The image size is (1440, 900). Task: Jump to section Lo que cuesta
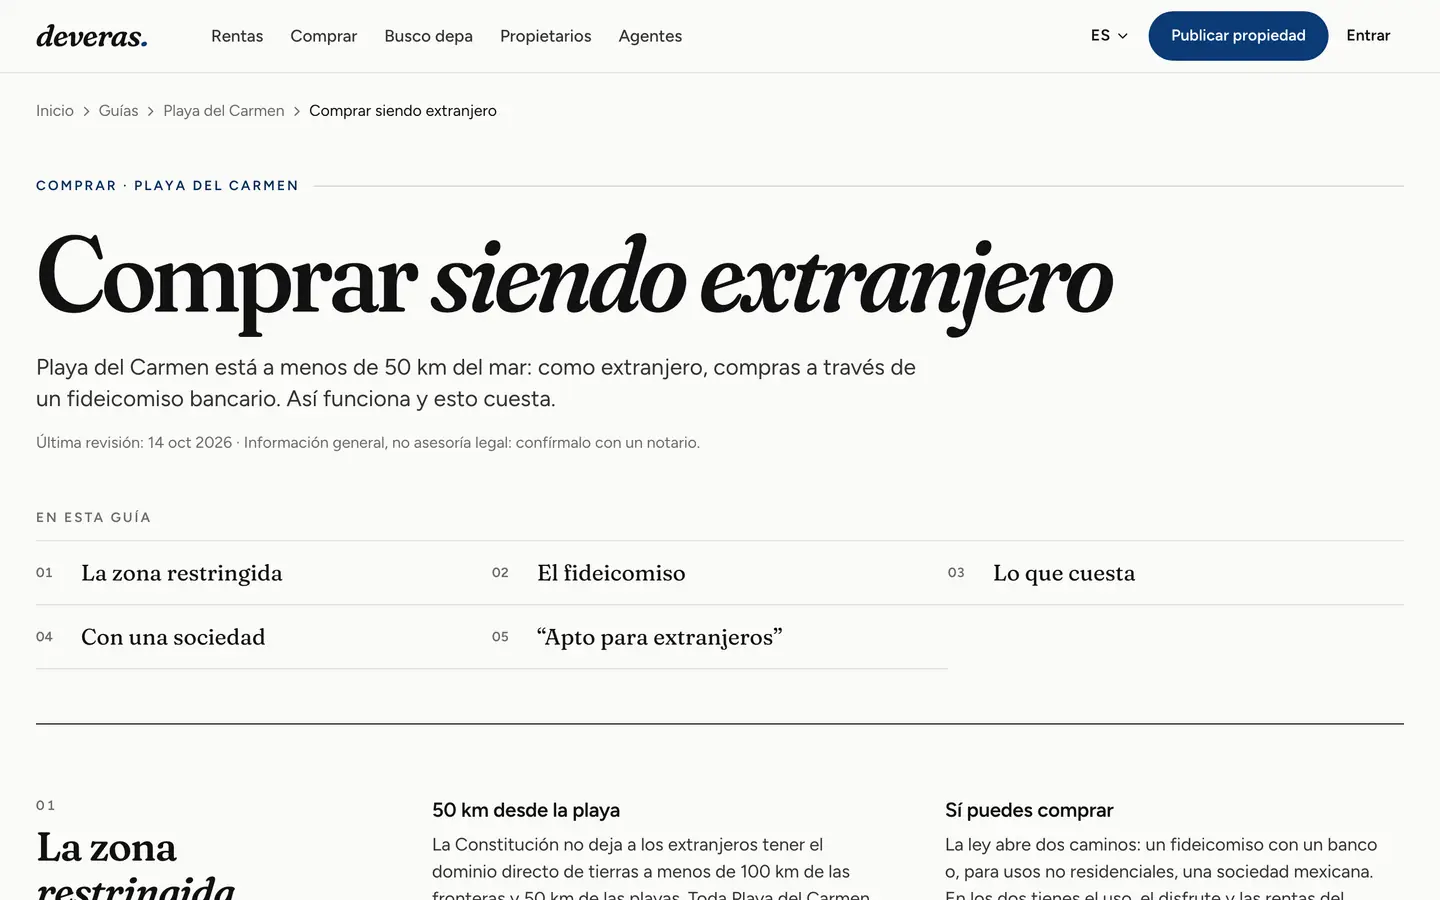(1176, 573)
